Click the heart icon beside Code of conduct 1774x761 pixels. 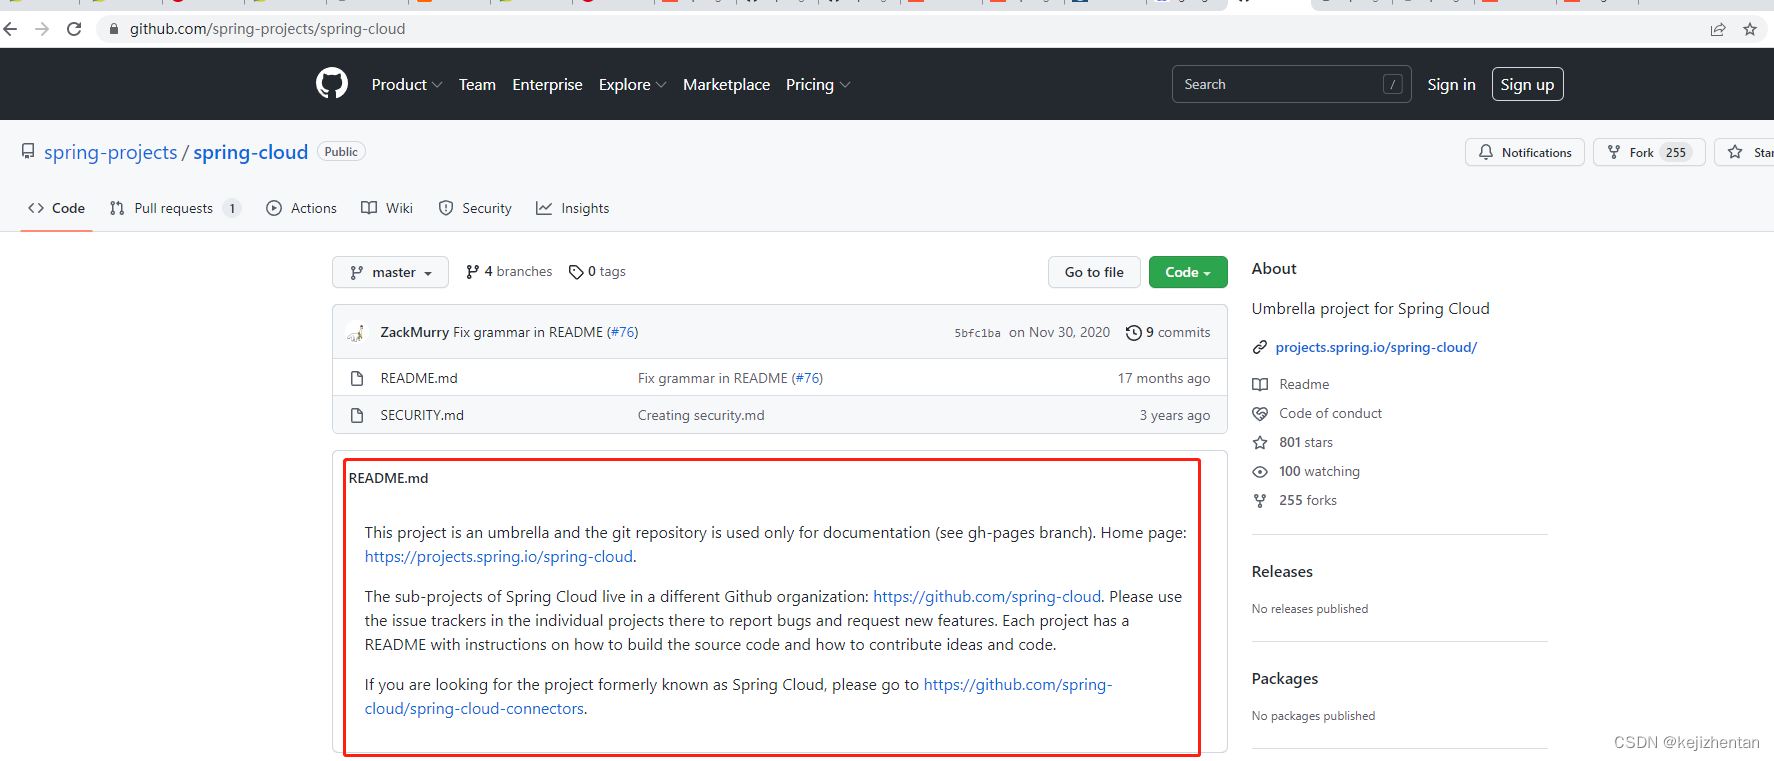[1260, 413]
